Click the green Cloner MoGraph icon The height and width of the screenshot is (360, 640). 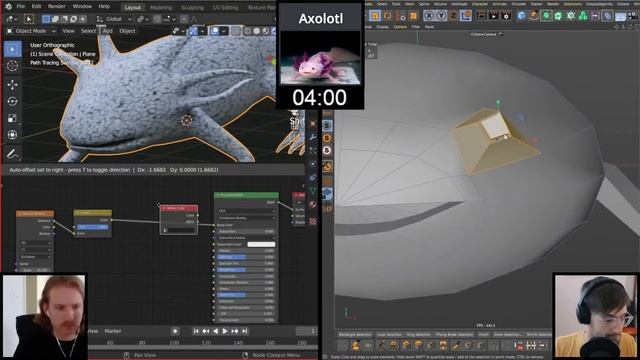click(x=583, y=16)
